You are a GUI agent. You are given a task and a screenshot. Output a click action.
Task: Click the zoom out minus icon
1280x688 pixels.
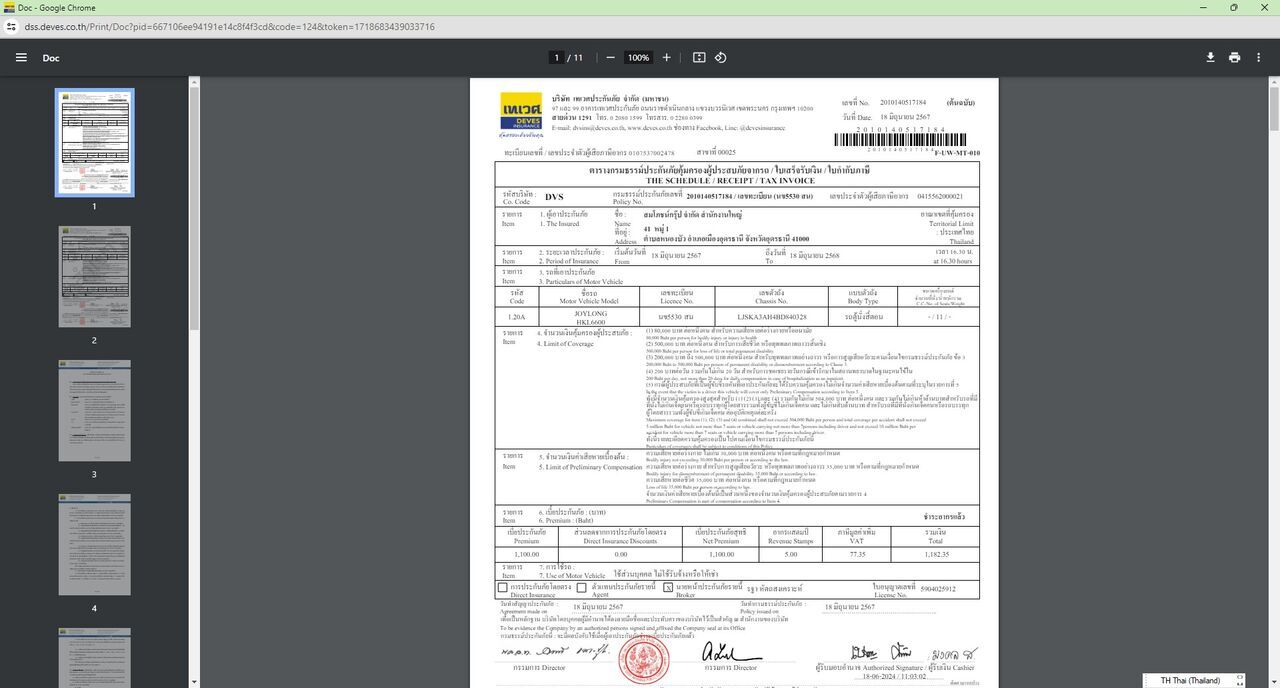click(610, 58)
